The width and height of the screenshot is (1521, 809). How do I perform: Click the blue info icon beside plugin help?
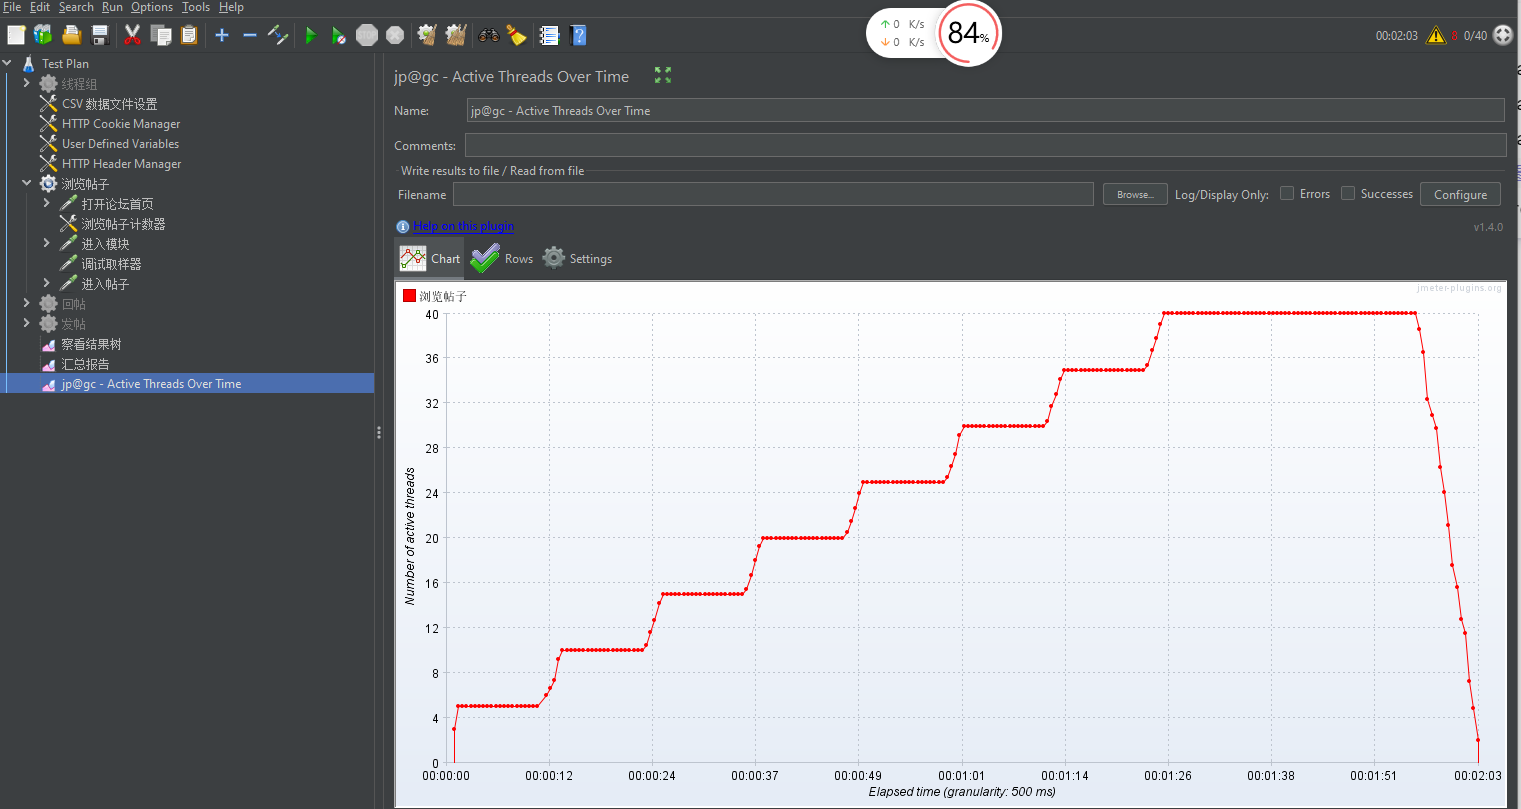(402, 227)
